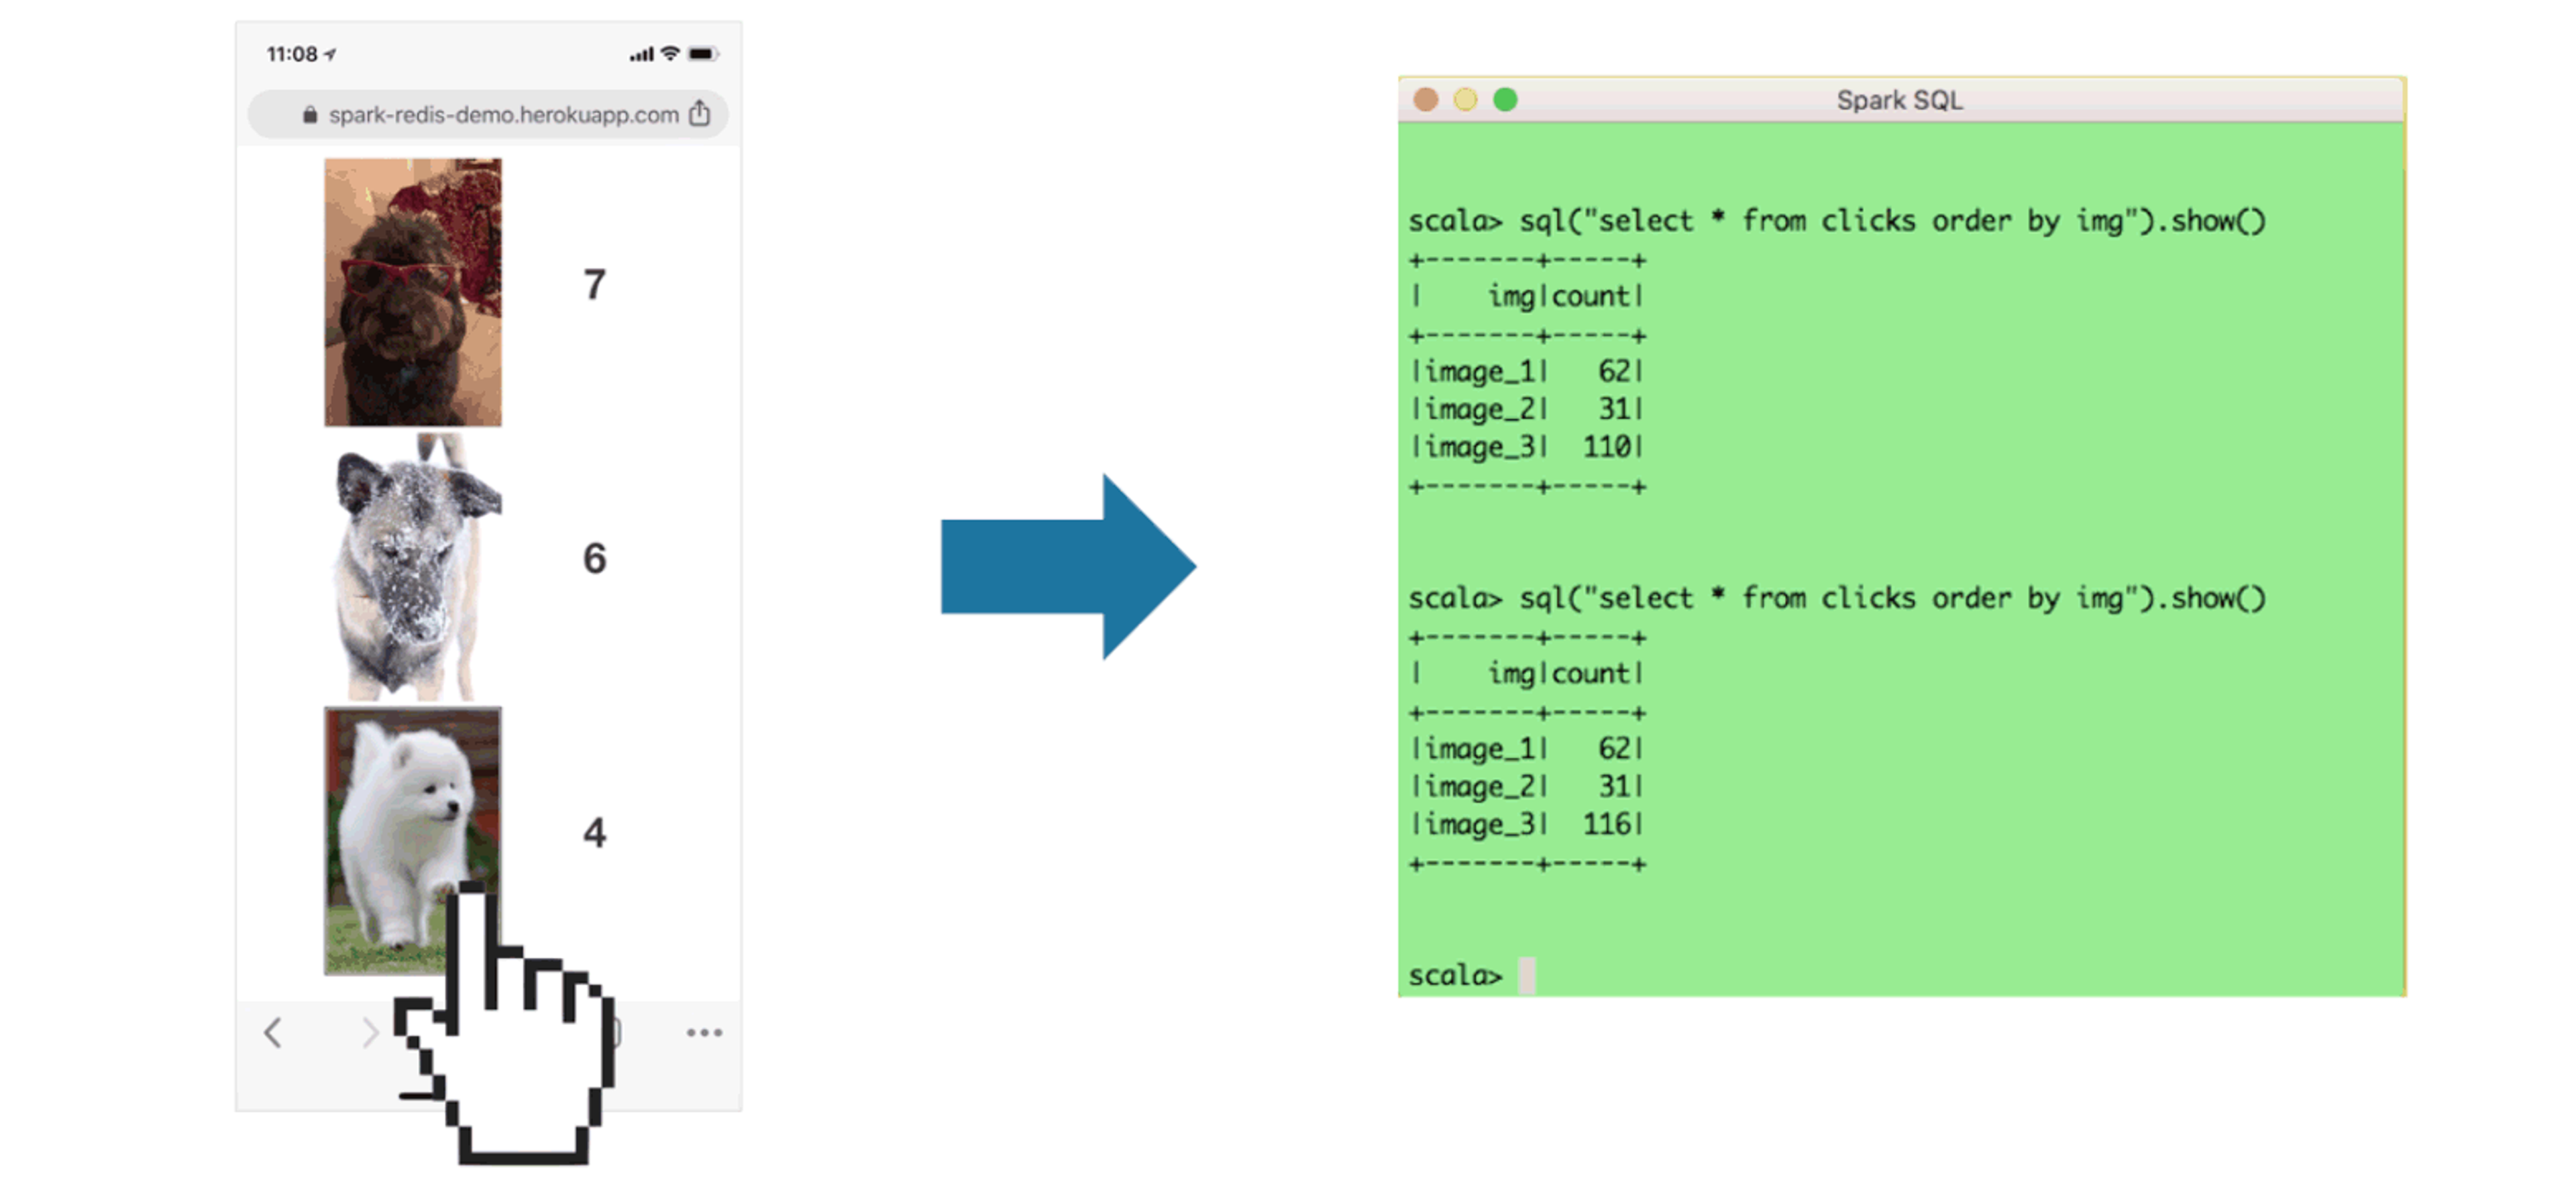
Task: Tap the white fluffy puppy image
Action: (413, 840)
